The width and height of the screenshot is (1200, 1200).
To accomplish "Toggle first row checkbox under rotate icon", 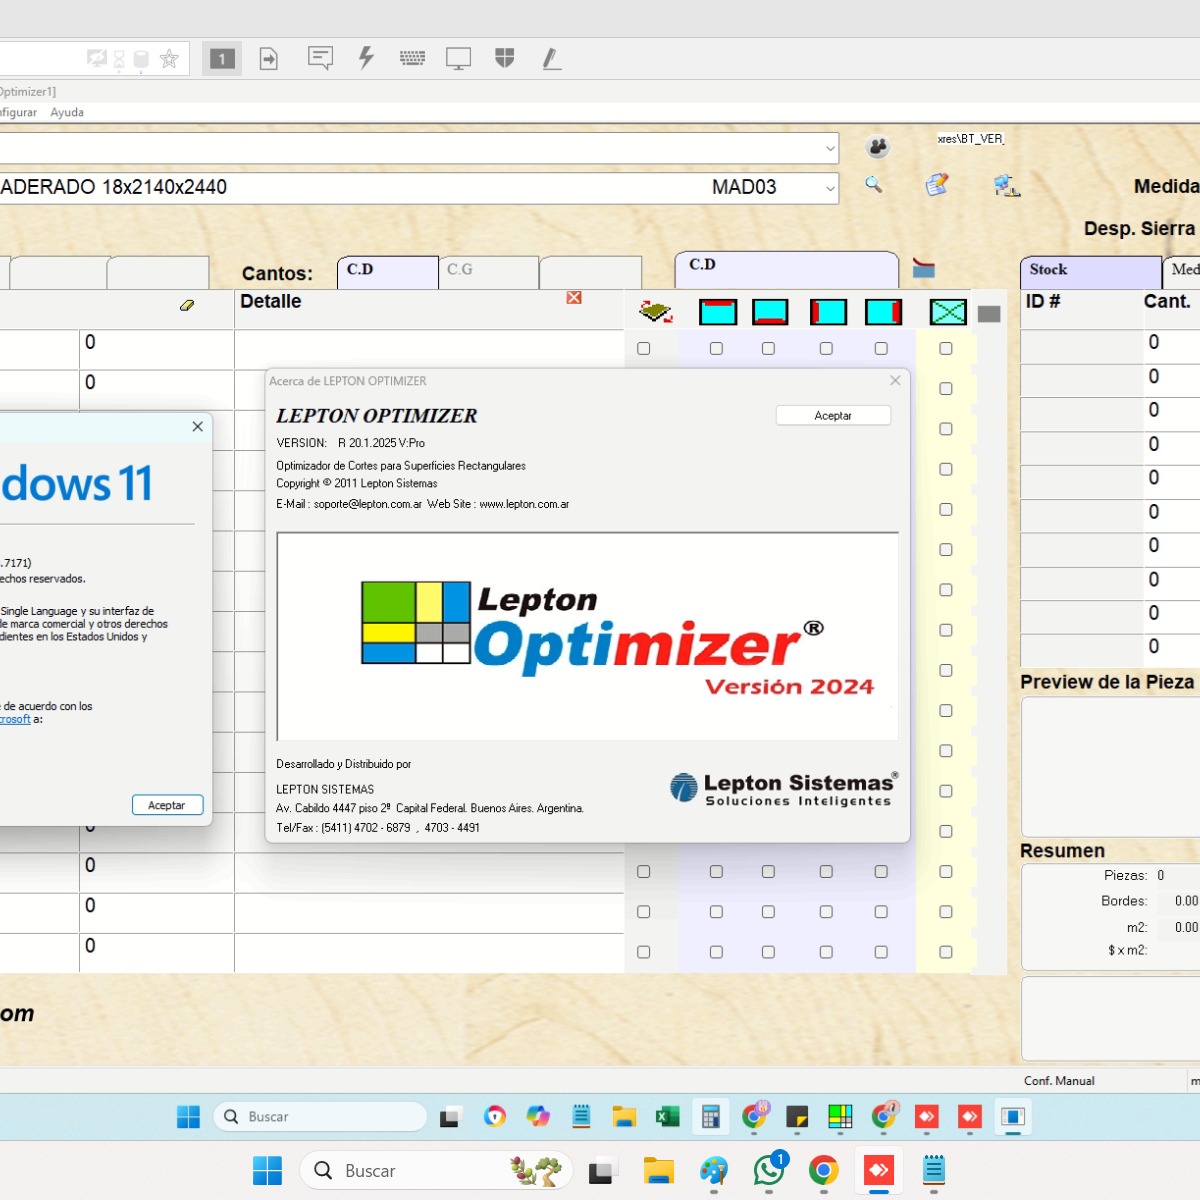I will pyautogui.click(x=643, y=348).
